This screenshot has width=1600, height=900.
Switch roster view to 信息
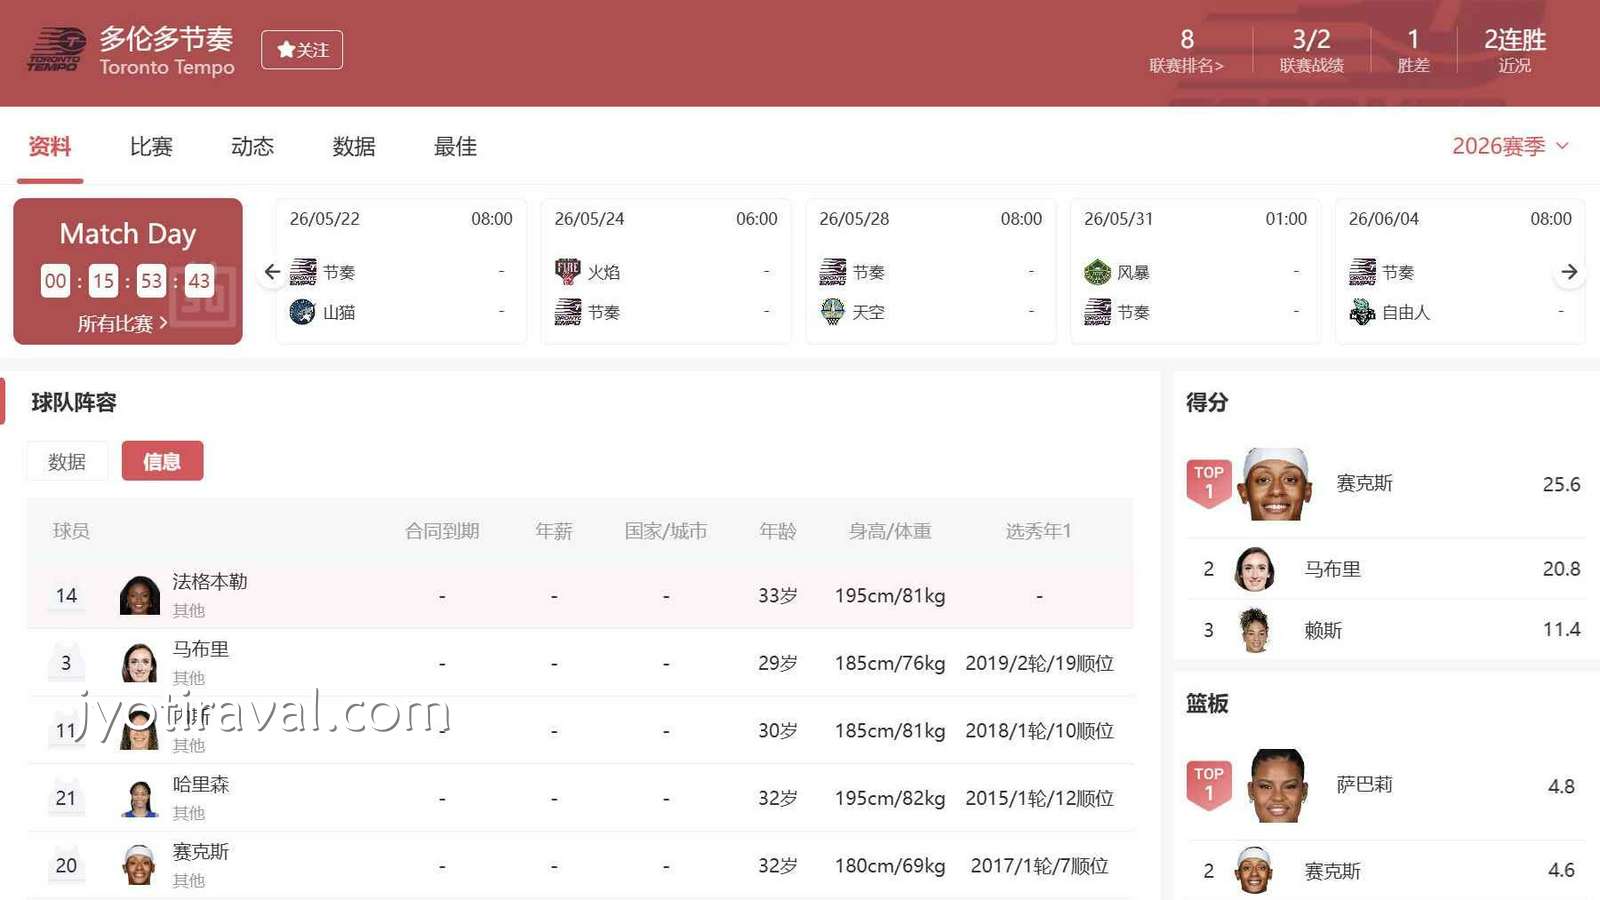click(x=162, y=461)
